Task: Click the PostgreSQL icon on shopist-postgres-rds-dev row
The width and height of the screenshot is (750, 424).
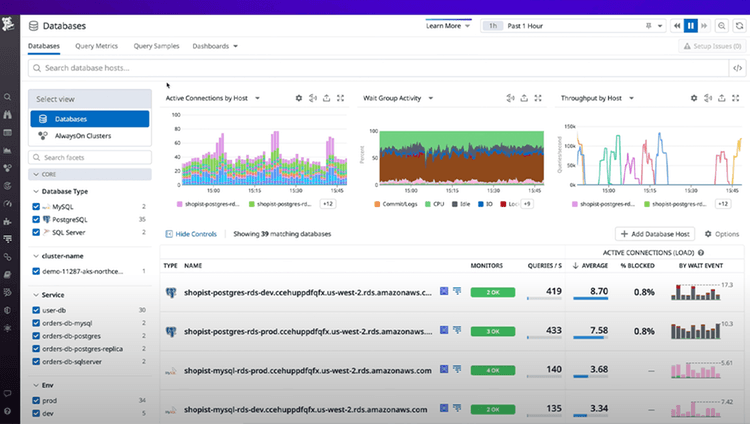Action: point(171,292)
